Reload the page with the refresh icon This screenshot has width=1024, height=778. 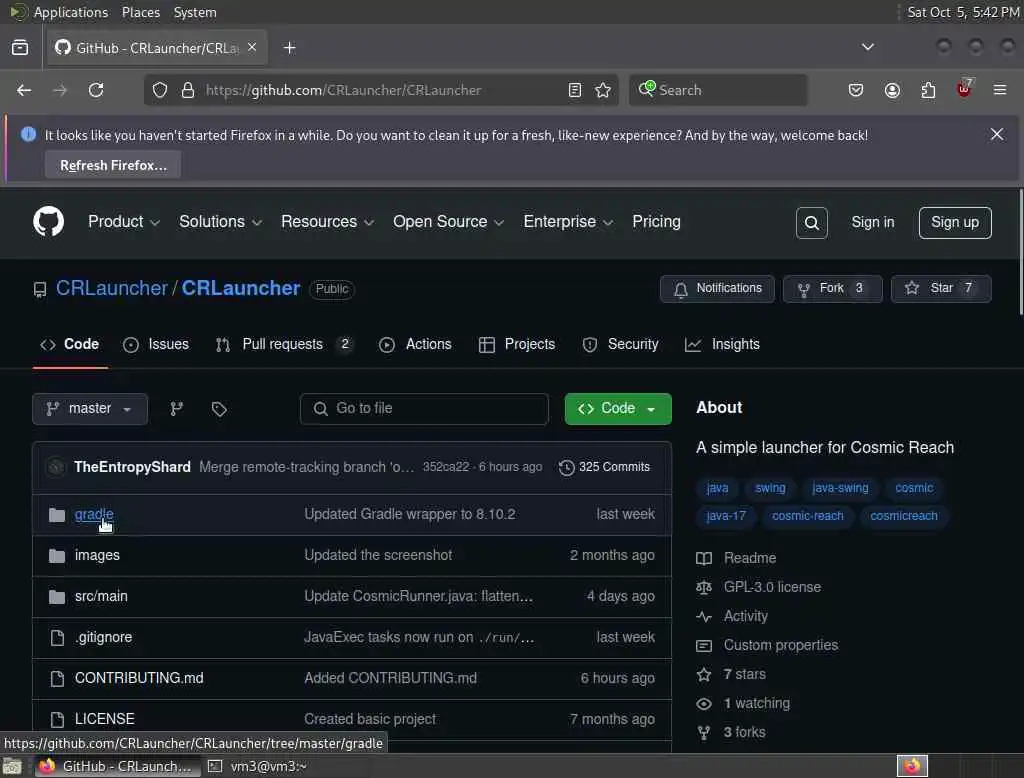pyautogui.click(x=96, y=90)
